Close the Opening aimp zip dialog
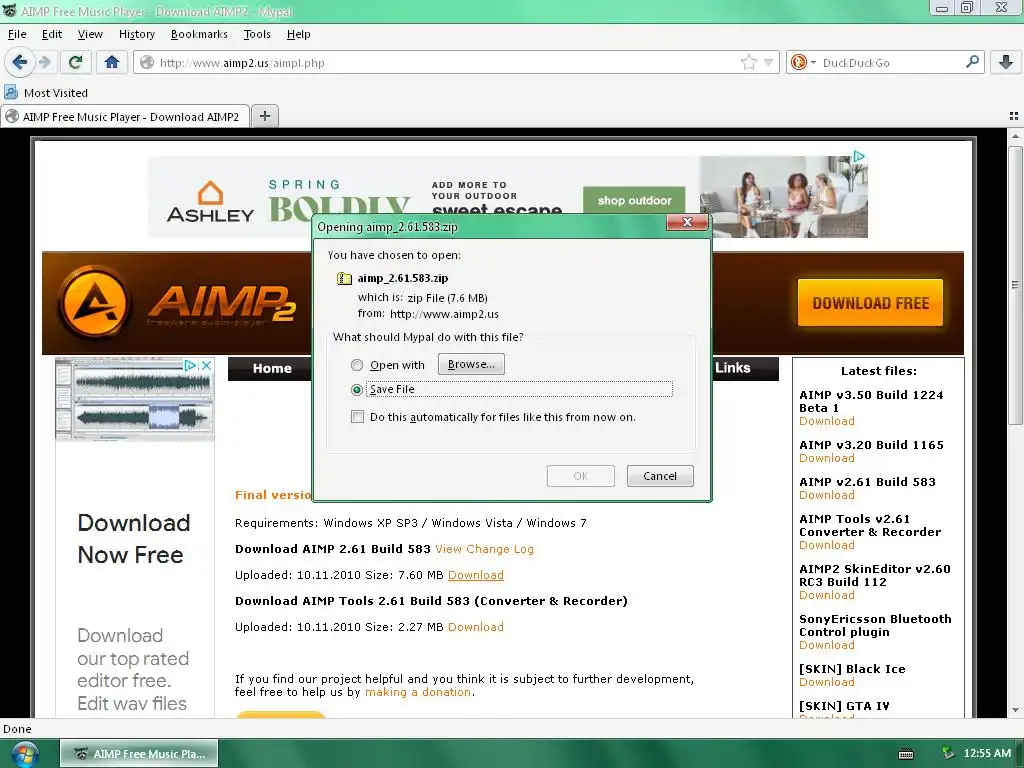1024x768 pixels. tap(687, 222)
